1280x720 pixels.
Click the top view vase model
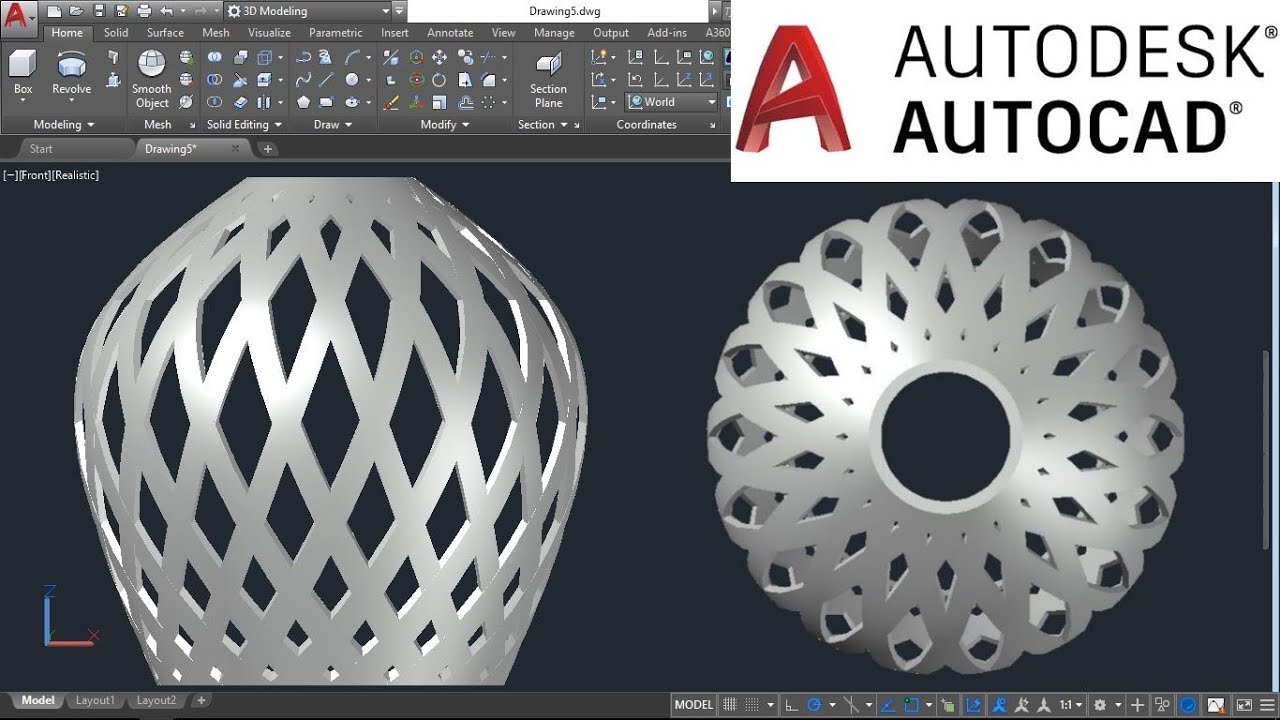click(x=946, y=436)
